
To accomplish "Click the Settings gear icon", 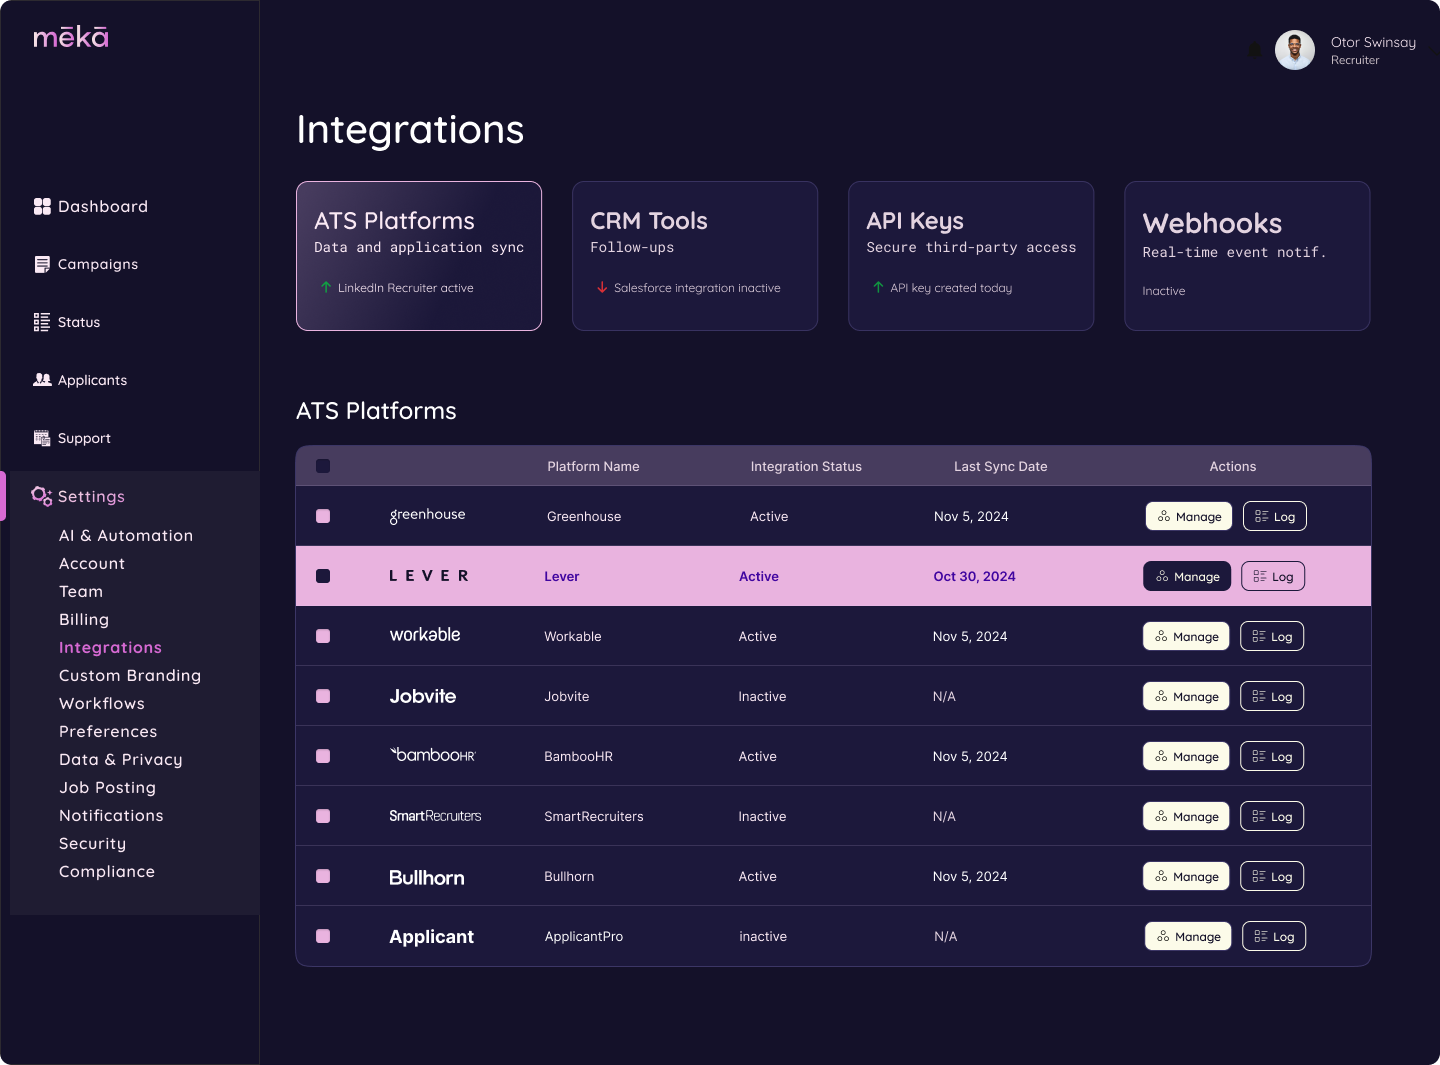I will 41,496.
